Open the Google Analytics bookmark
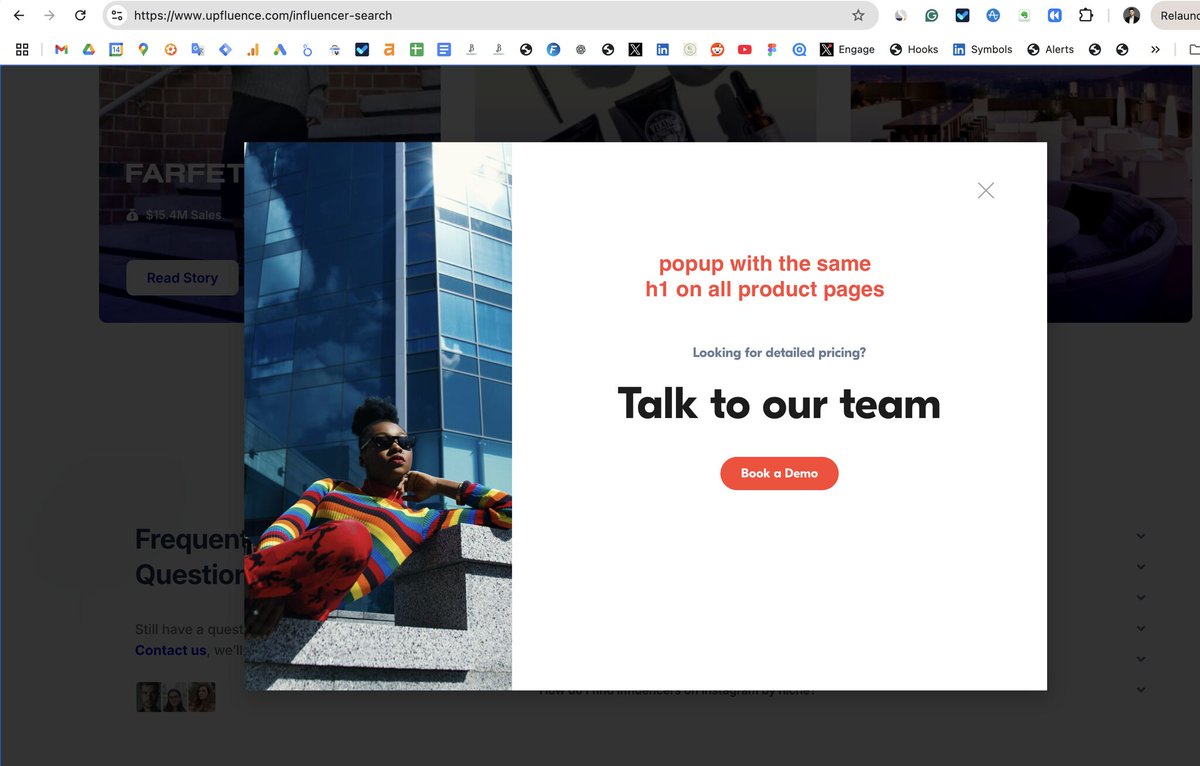This screenshot has width=1200, height=766. (253, 49)
